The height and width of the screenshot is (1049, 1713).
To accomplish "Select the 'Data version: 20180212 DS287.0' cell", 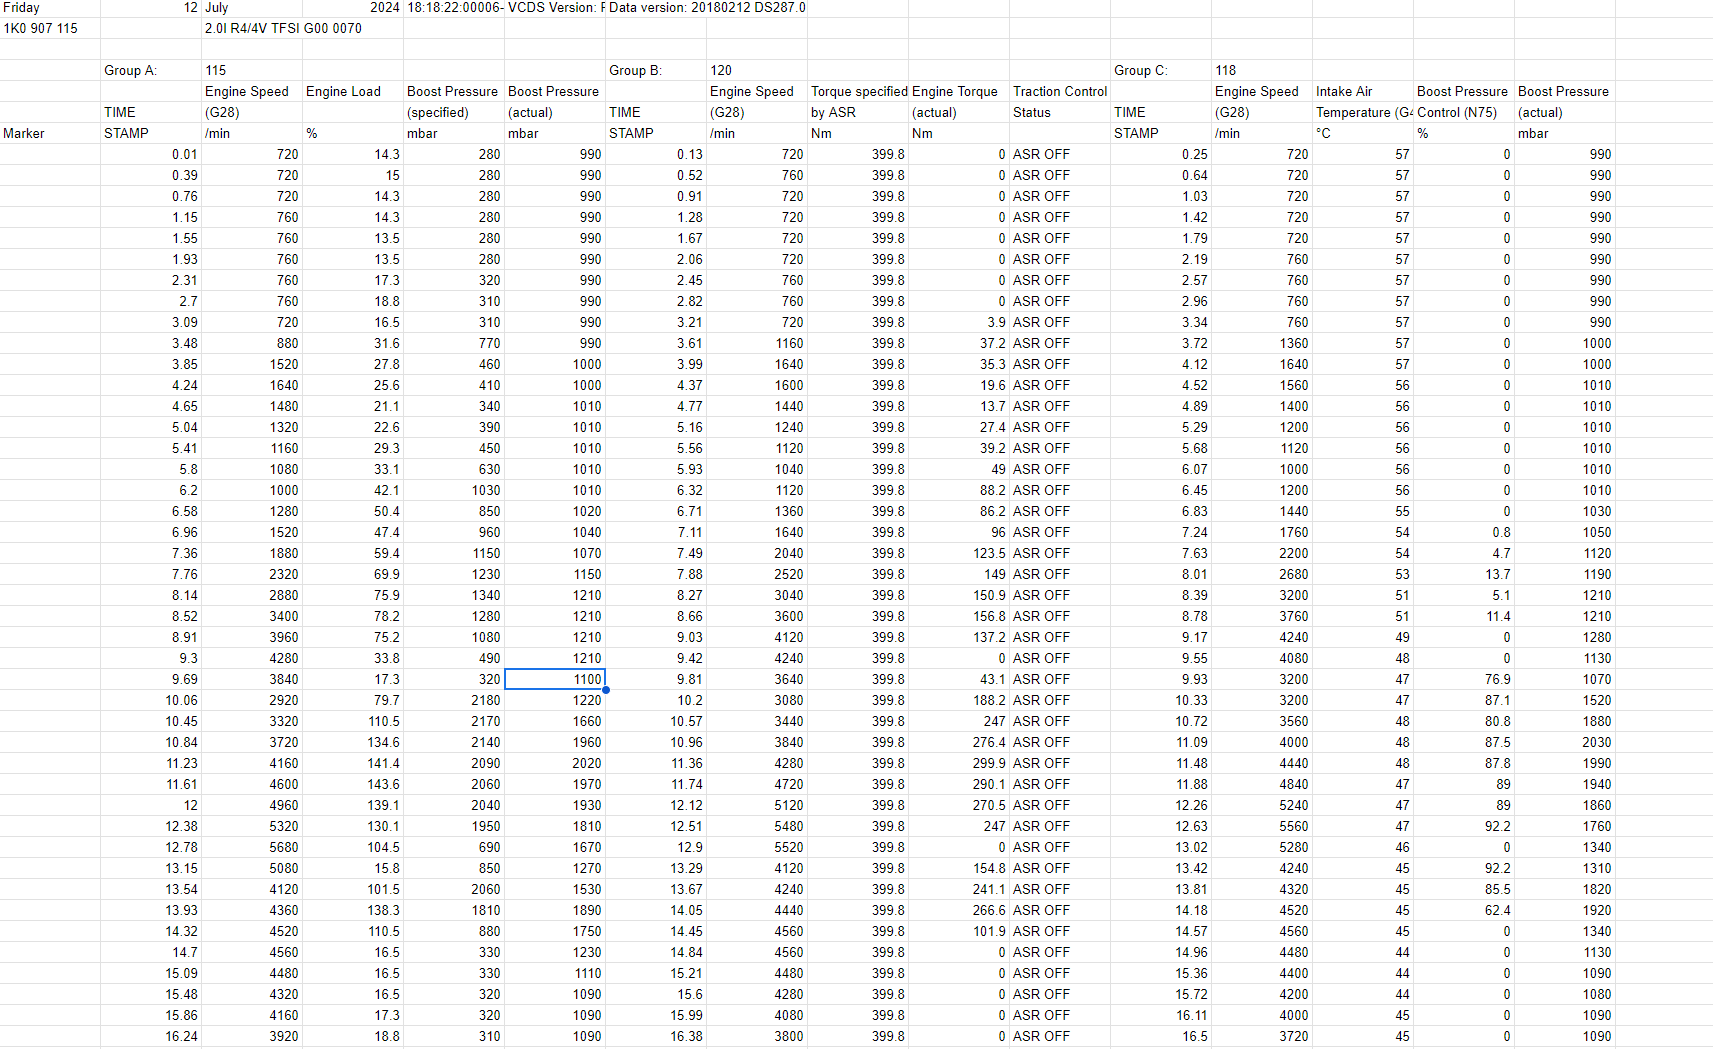I will [707, 7].
